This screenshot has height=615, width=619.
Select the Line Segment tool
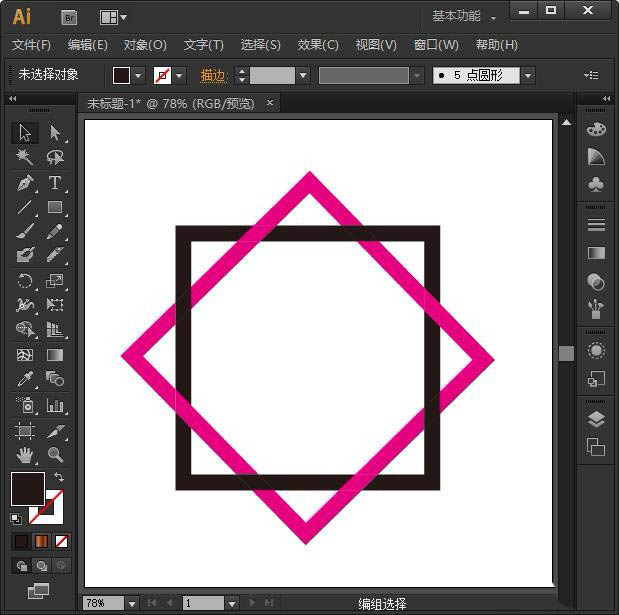click(x=25, y=207)
